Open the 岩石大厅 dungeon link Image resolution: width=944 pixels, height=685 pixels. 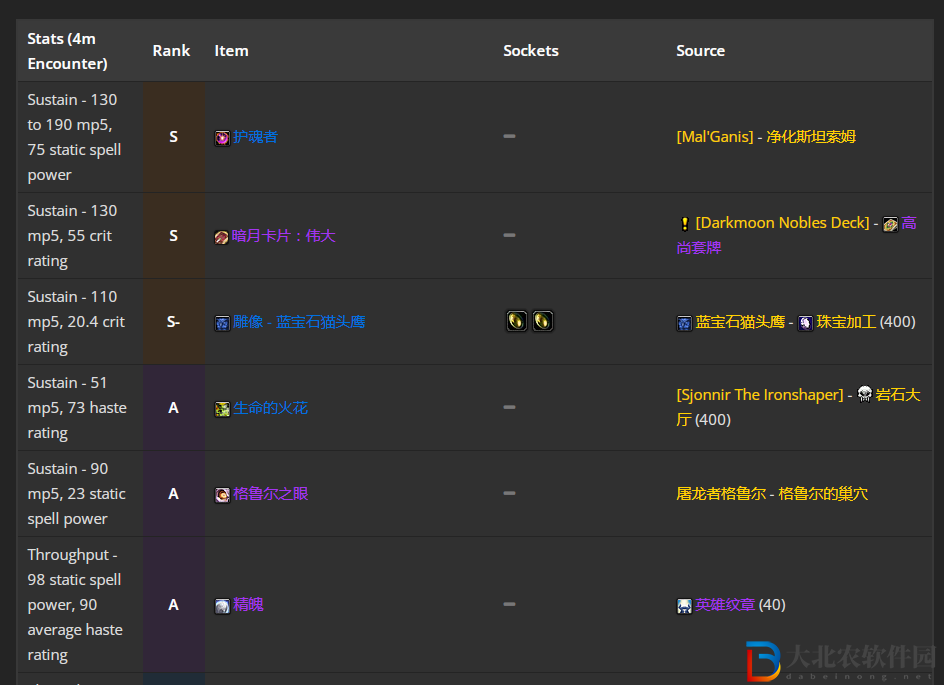click(x=898, y=395)
